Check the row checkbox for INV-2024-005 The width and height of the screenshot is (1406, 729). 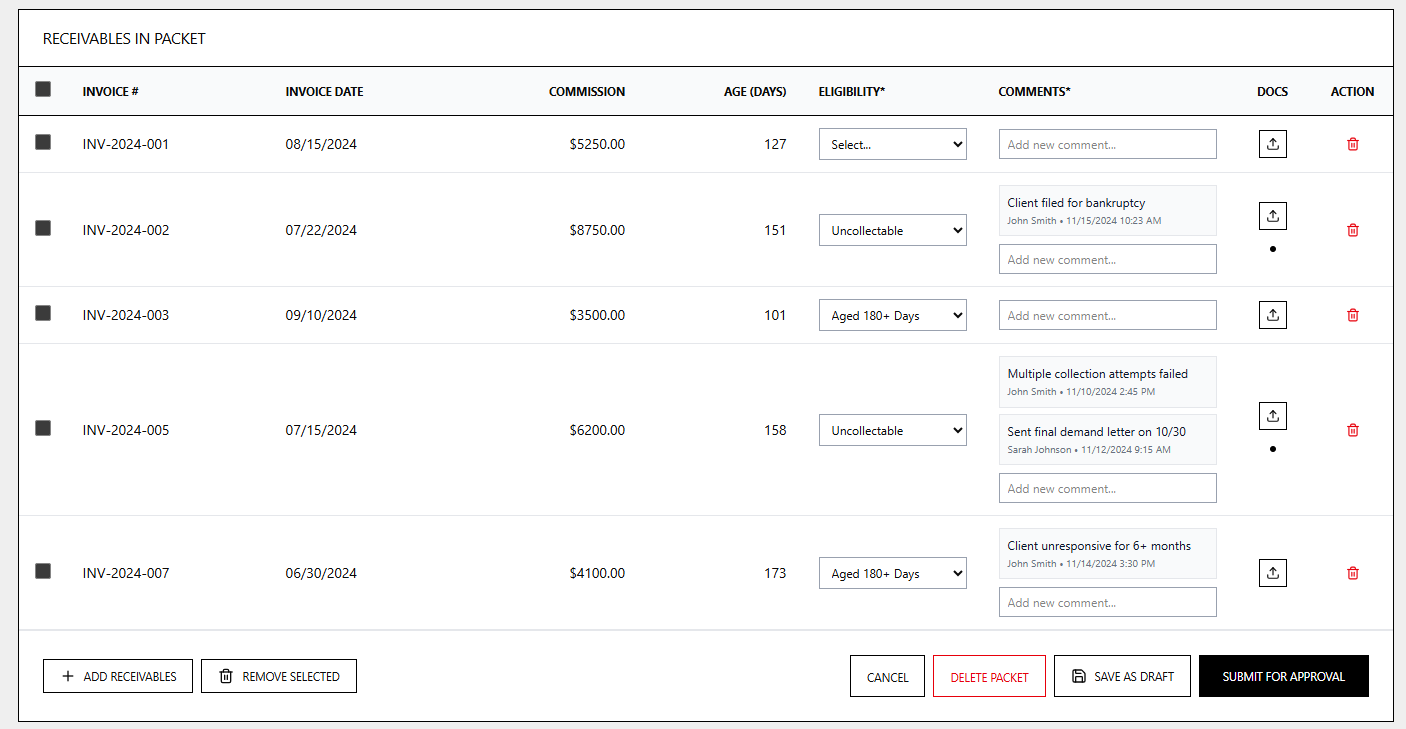pos(42,428)
